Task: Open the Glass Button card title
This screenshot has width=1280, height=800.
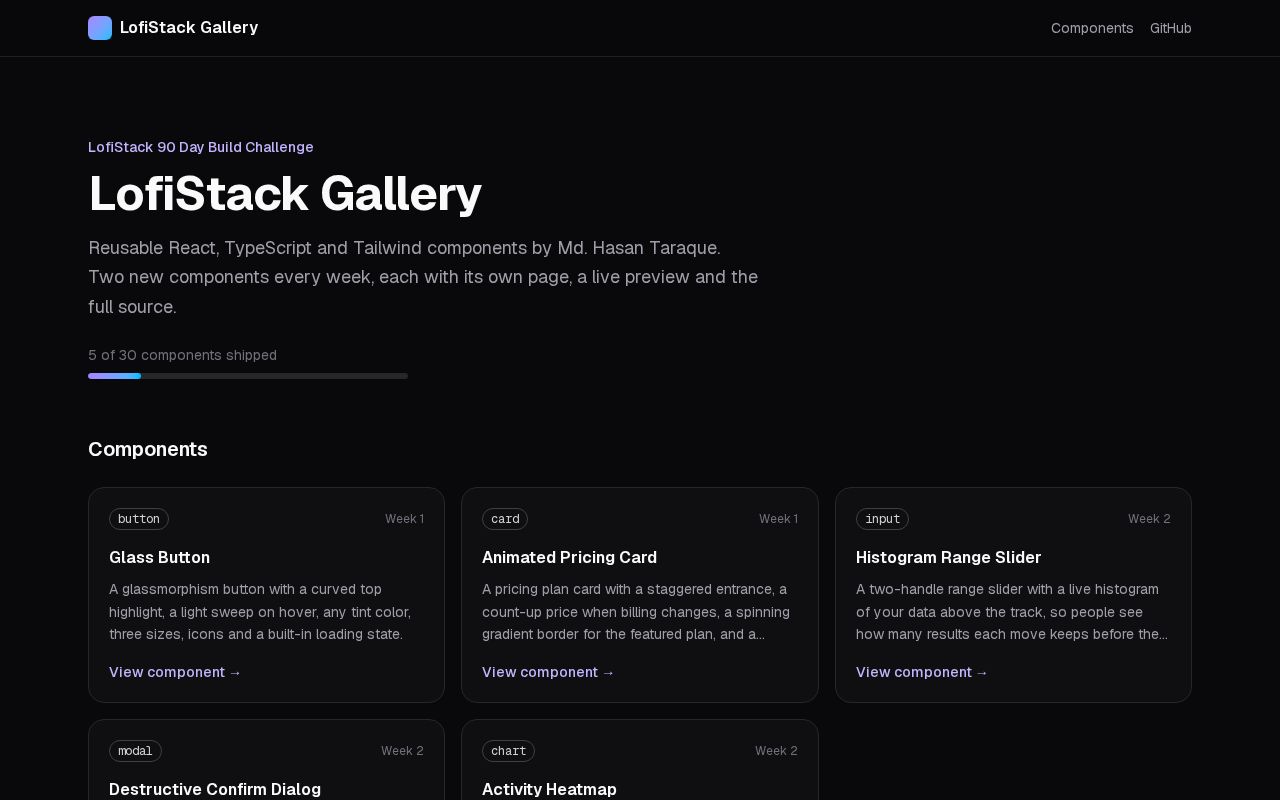Action: click(x=159, y=557)
